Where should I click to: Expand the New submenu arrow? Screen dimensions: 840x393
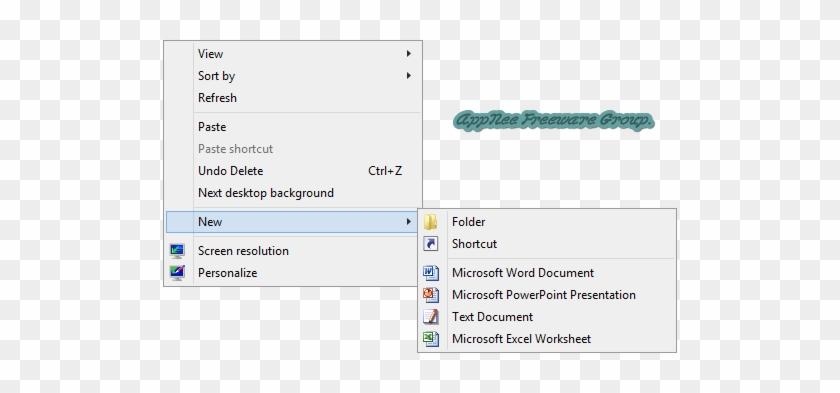pyautogui.click(x=409, y=222)
